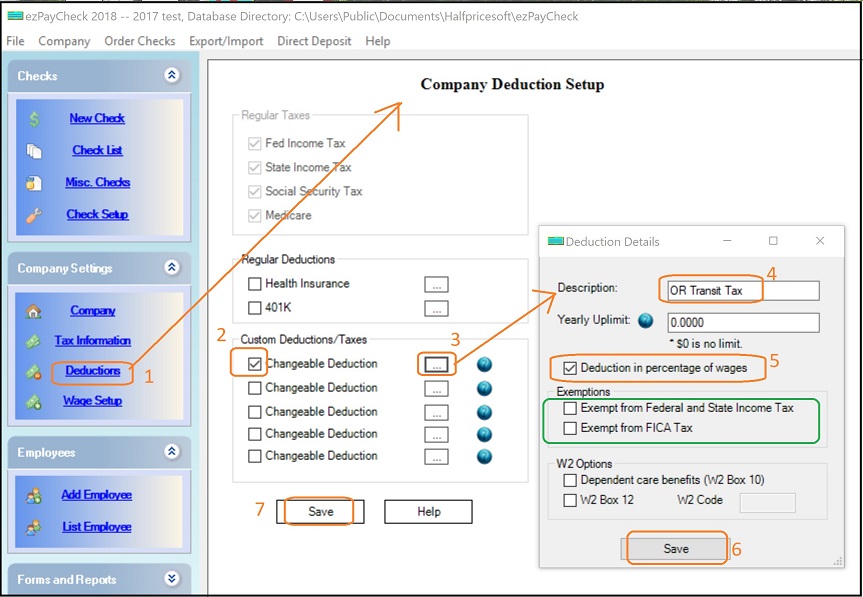Open the Tax Information link
This screenshot has width=863, height=597.
pos(92,341)
